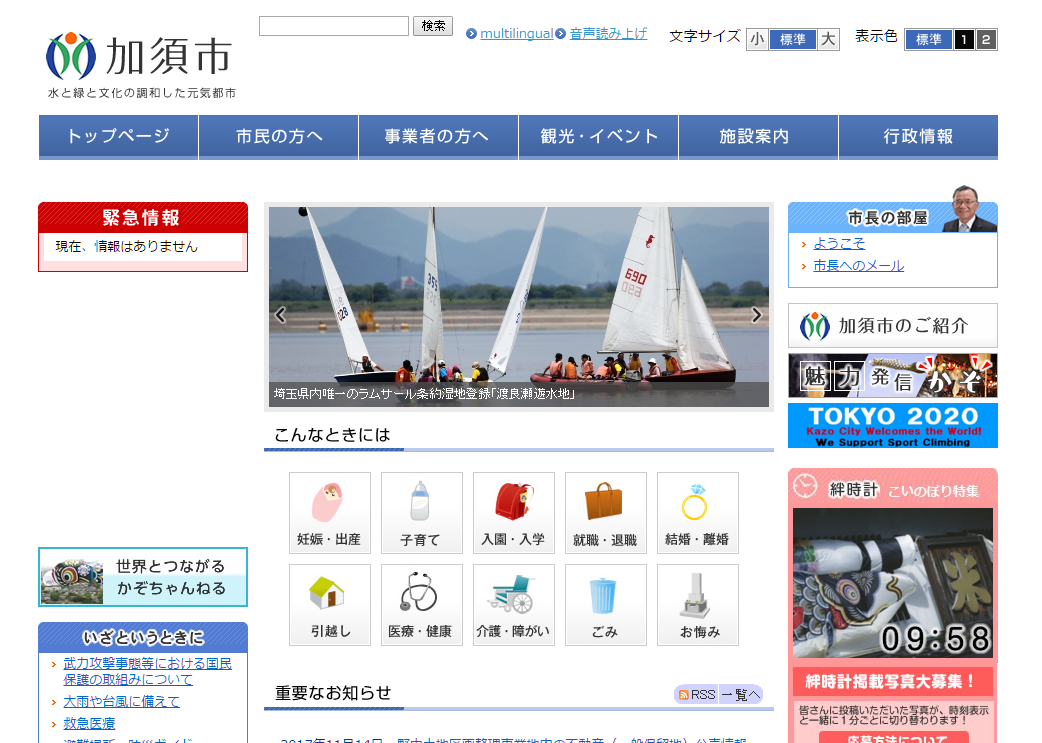1042x743 pixels.
Task: Open the 就職・退職 briefcase icon
Action: pos(605,512)
